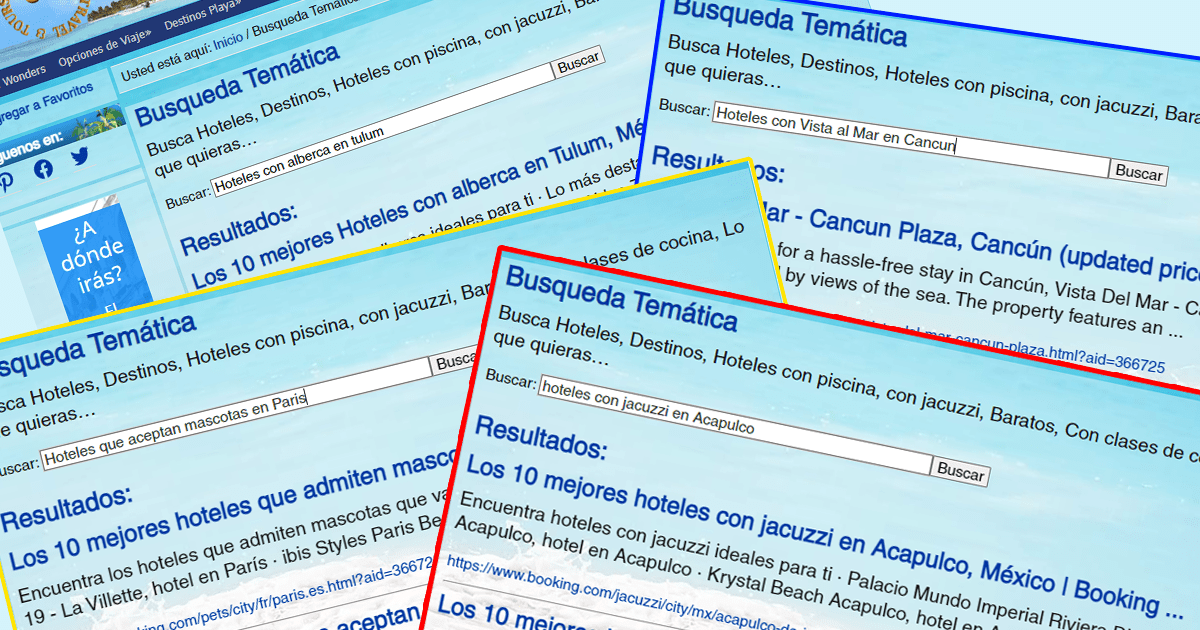This screenshot has width=1200, height=630.
Task: Open 'hoteles con jacuzzi en Acapulco, México' result
Action: (x=825, y=537)
